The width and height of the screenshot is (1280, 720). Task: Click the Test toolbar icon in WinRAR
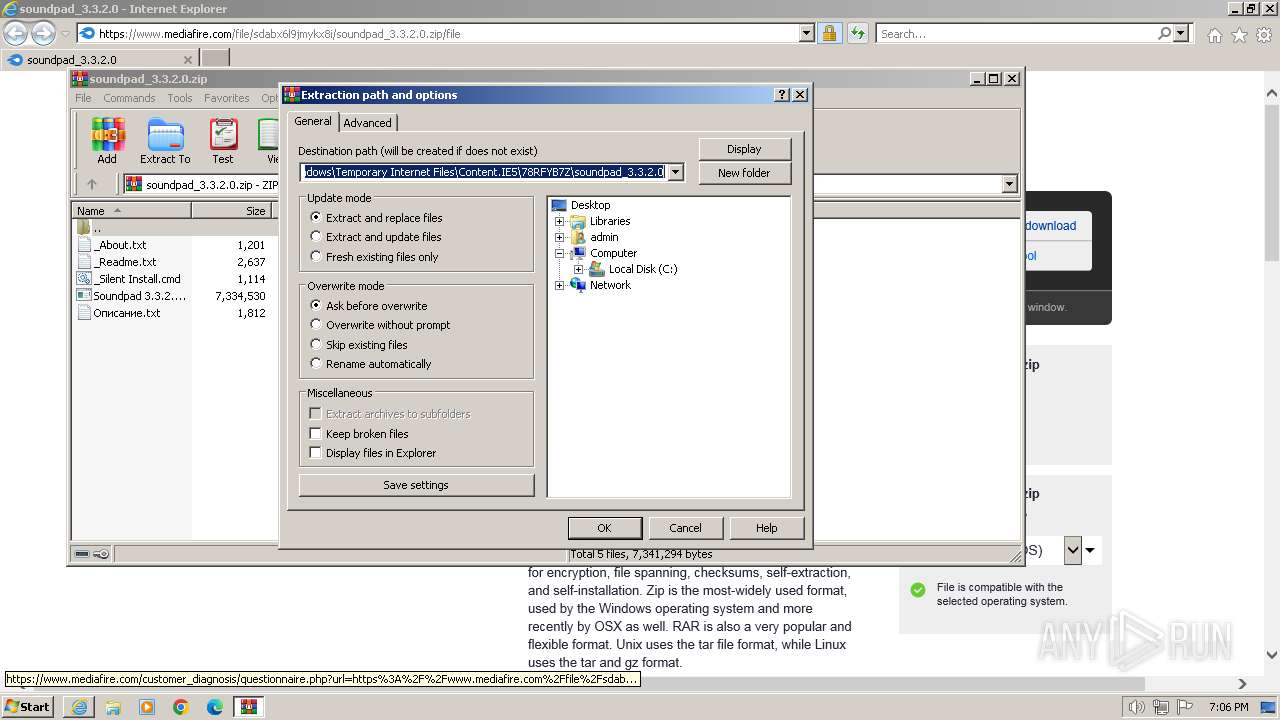click(x=223, y=141)
